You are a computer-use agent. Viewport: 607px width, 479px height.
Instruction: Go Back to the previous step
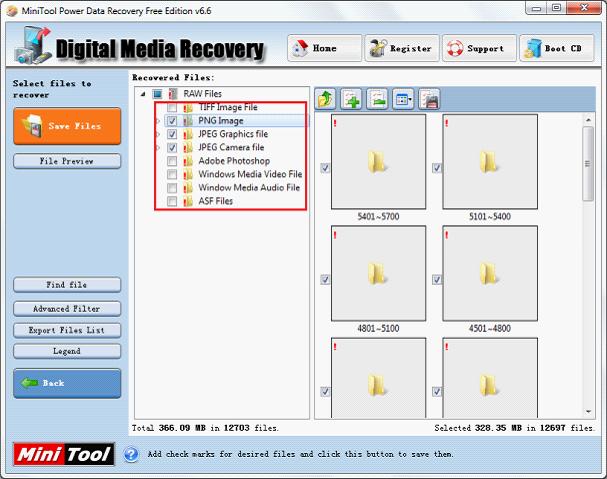click(67, 383)
